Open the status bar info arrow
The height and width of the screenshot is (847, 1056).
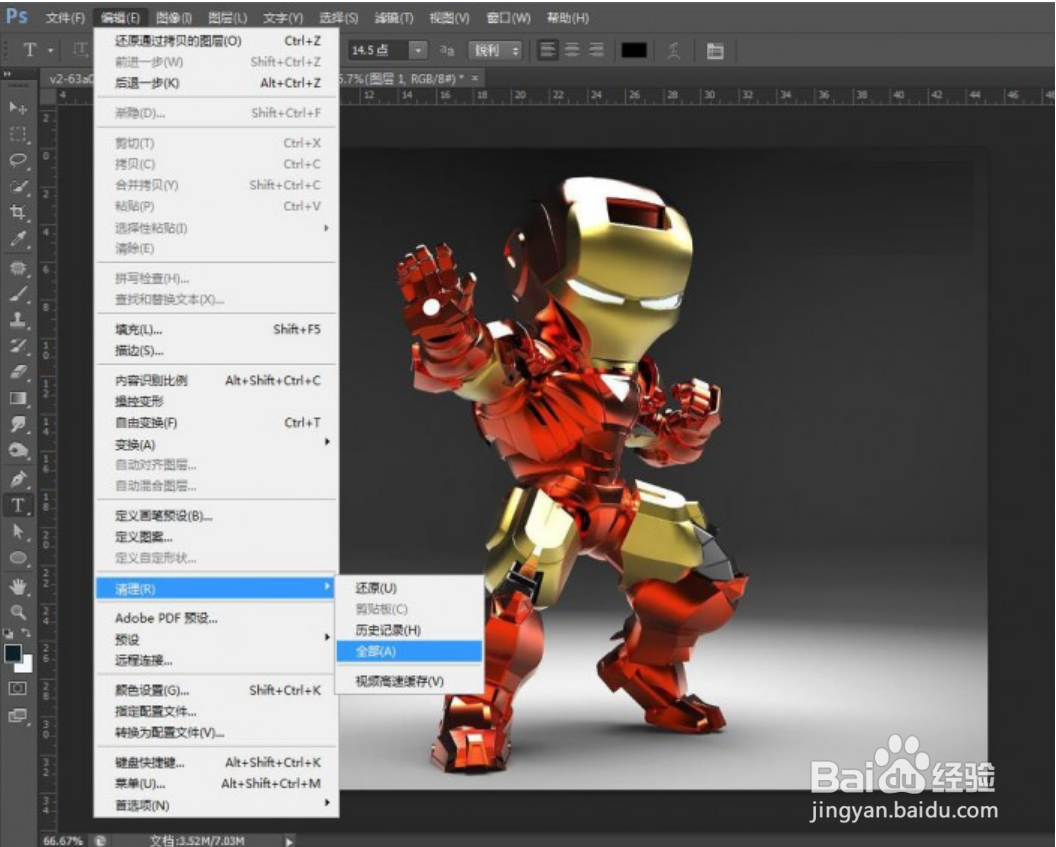[289, 841]
